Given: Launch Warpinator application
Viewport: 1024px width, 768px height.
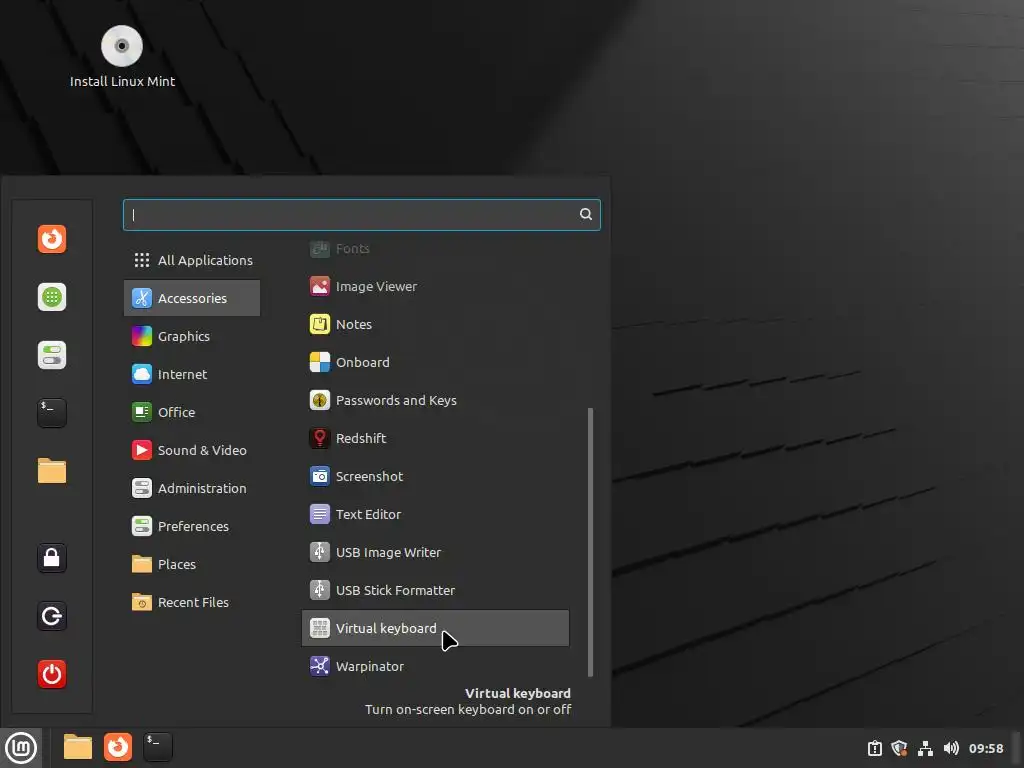Looking at the screenshot, I should click(436, 666).
